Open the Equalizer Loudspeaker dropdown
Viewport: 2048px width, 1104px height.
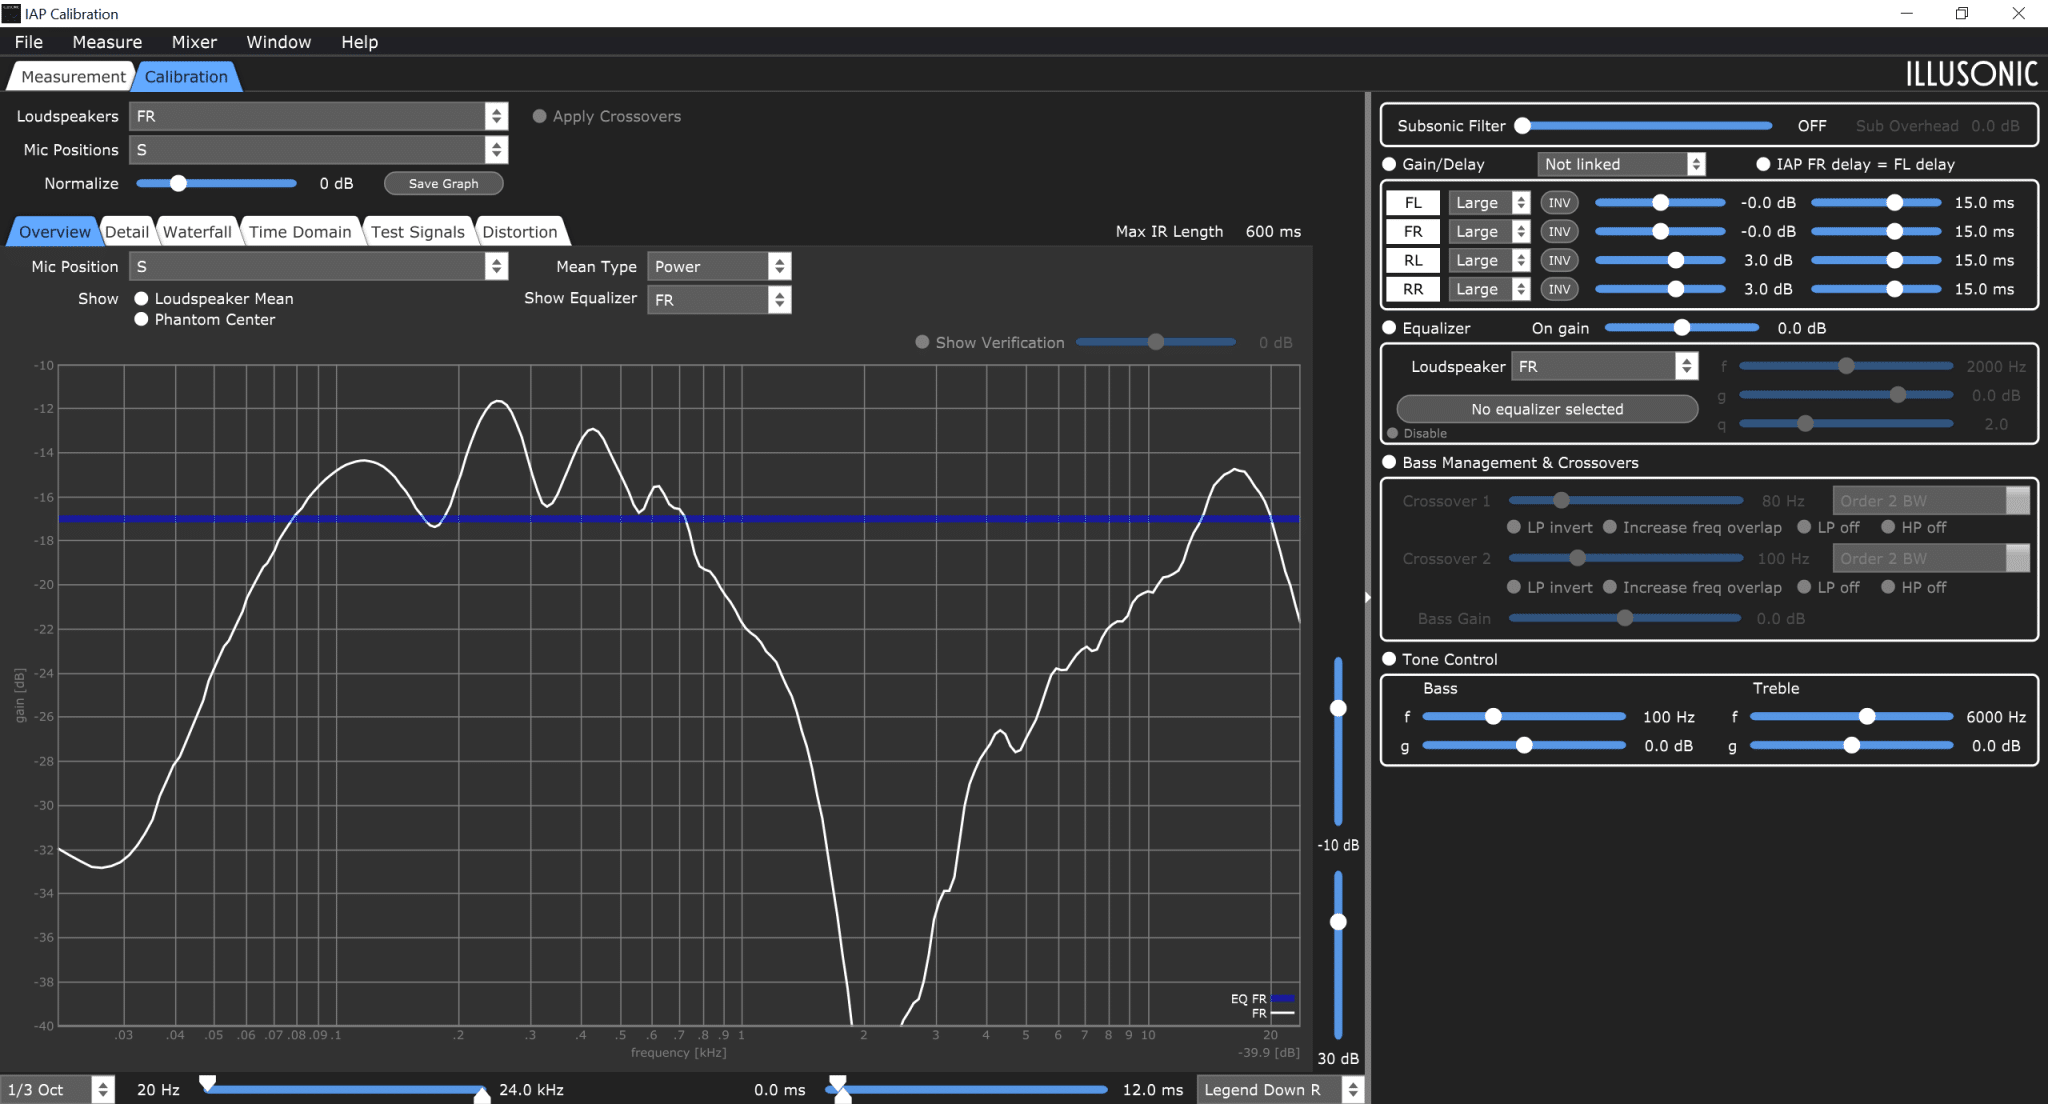(1604, 367)
